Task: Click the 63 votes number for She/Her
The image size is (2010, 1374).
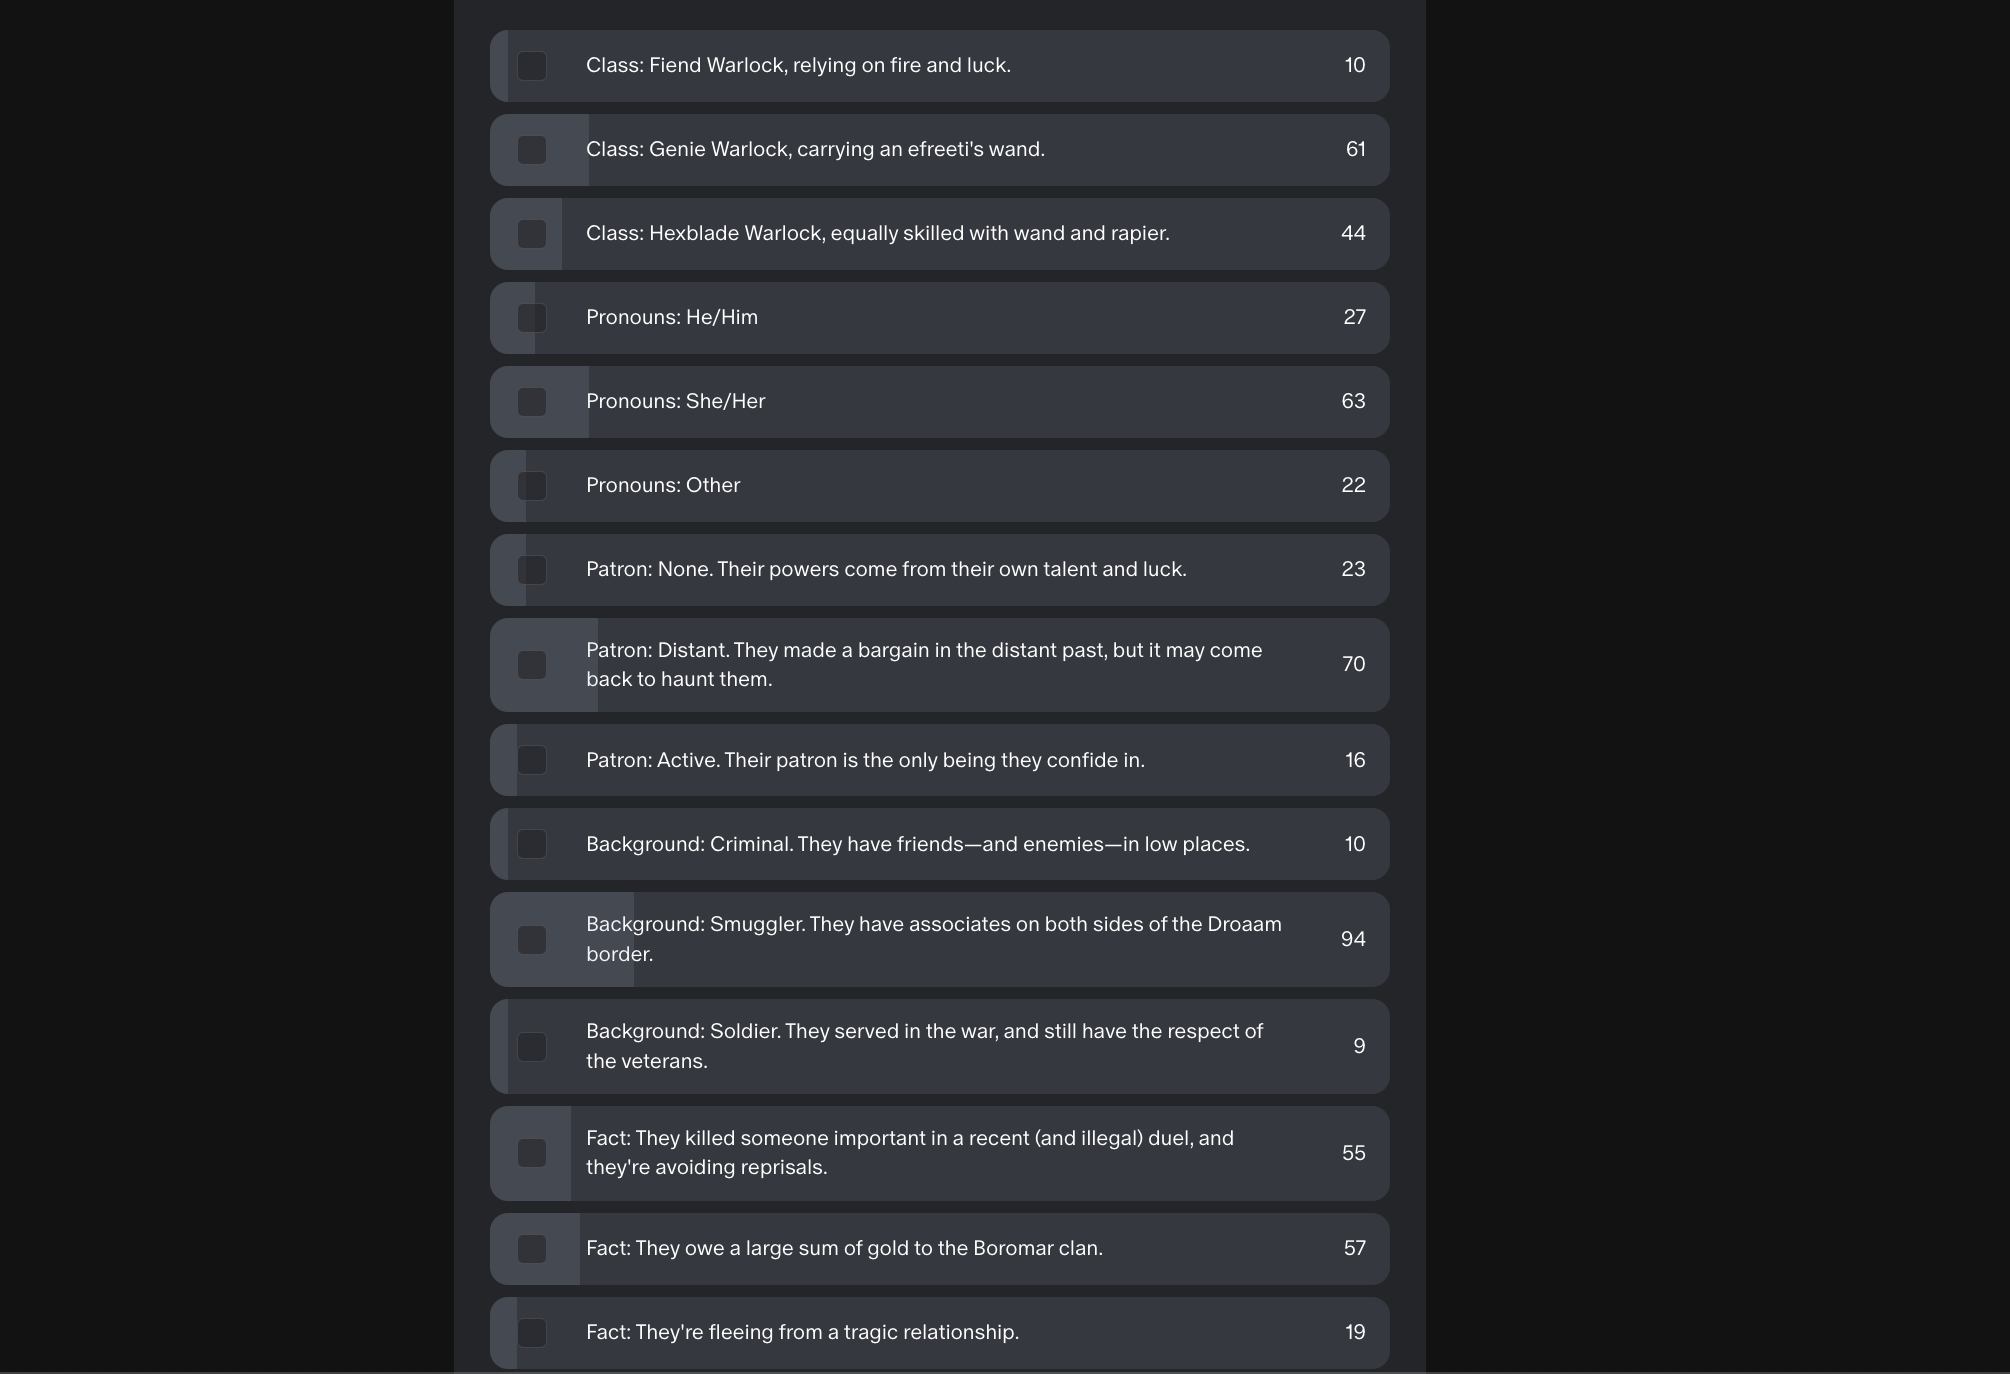Action: click(1353, 401)
